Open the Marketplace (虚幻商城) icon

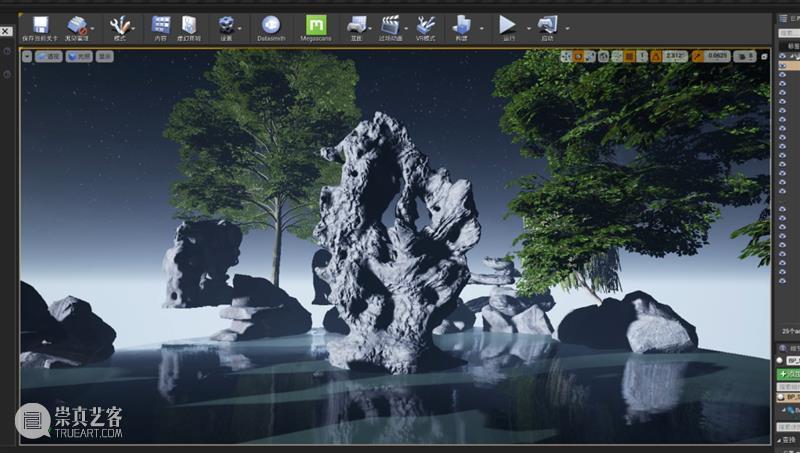189,26
